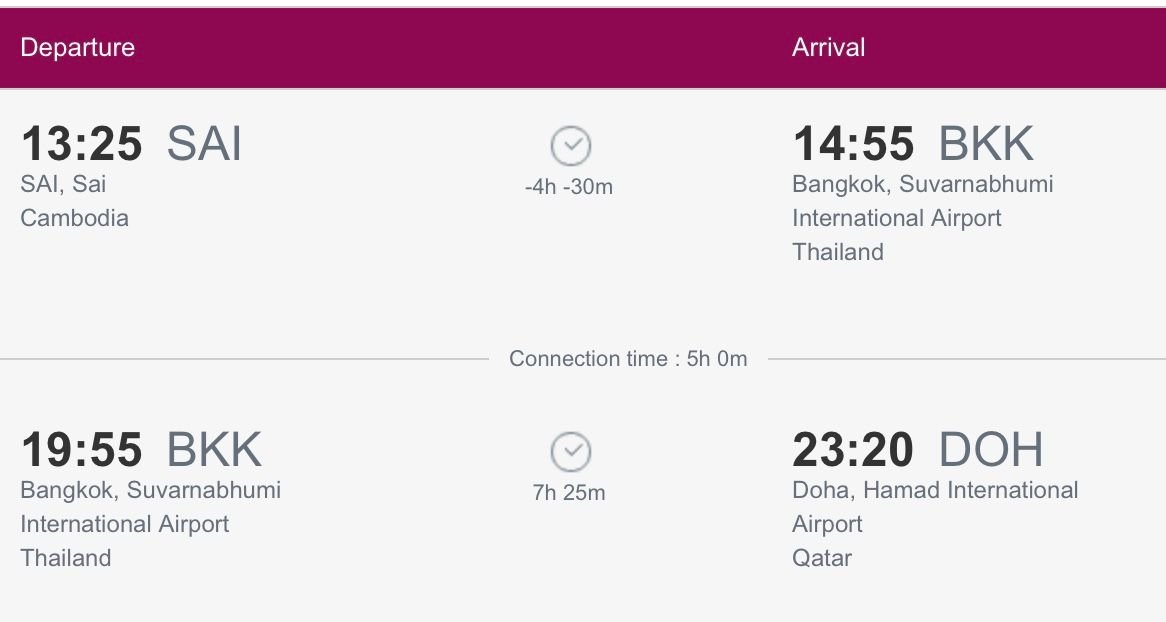The image size is (1166, 622).
Task: Click the 13:25 departure time
Action: (x=82, y=143)
